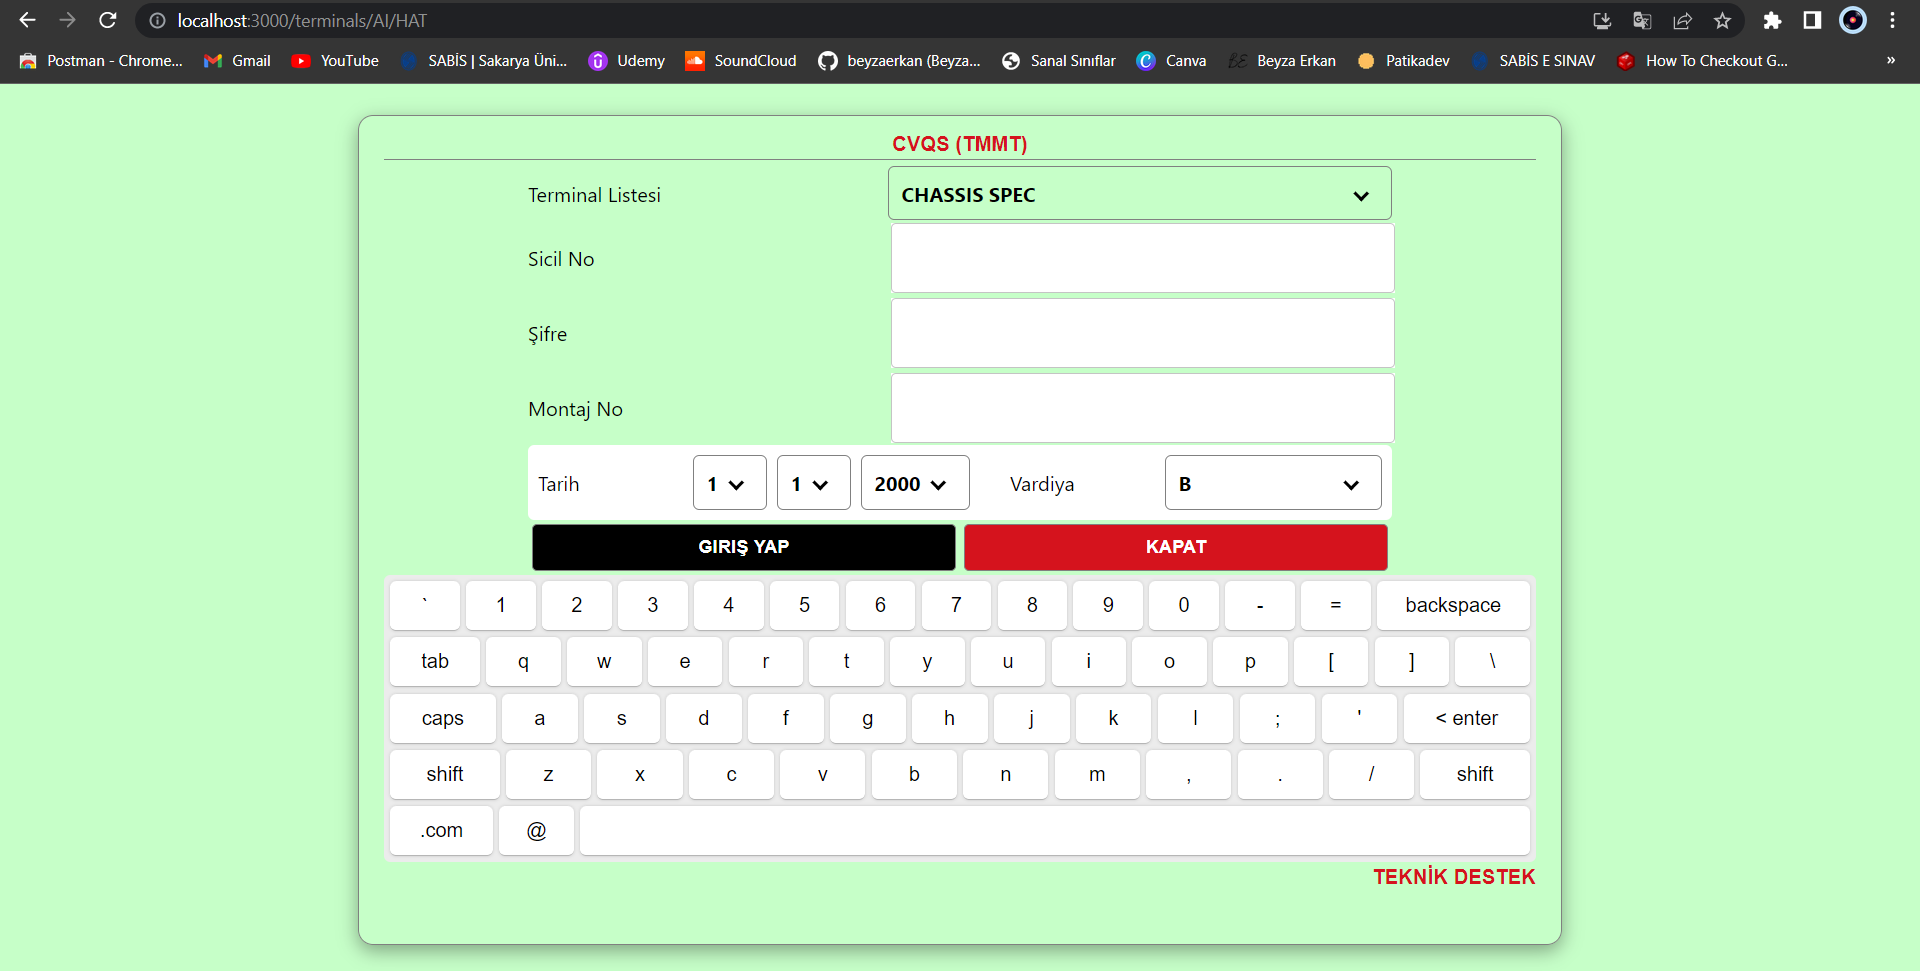Open the Canva bookmark
The height and width of the screenshot is (971, 1920).
[1172, 61]
